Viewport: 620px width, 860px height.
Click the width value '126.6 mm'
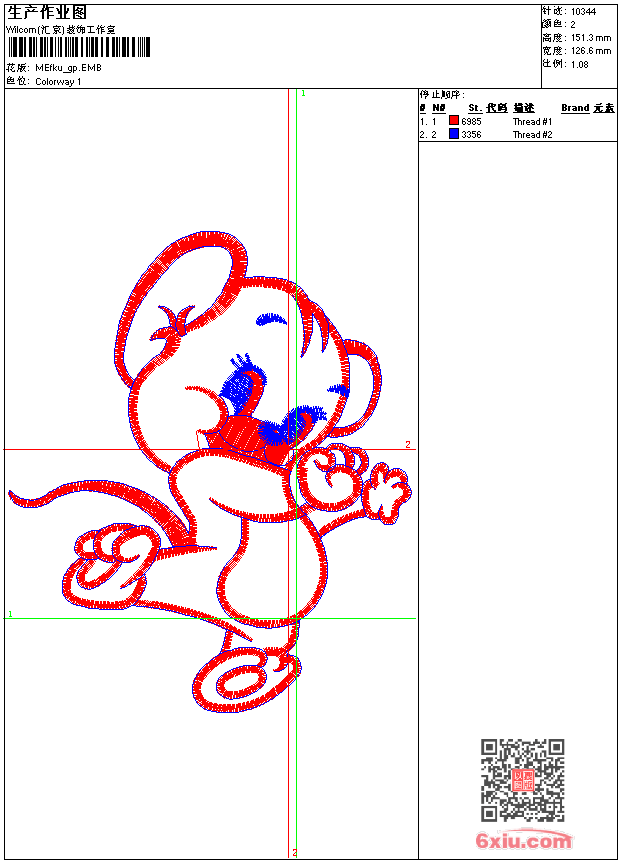(x=591, y=51)
